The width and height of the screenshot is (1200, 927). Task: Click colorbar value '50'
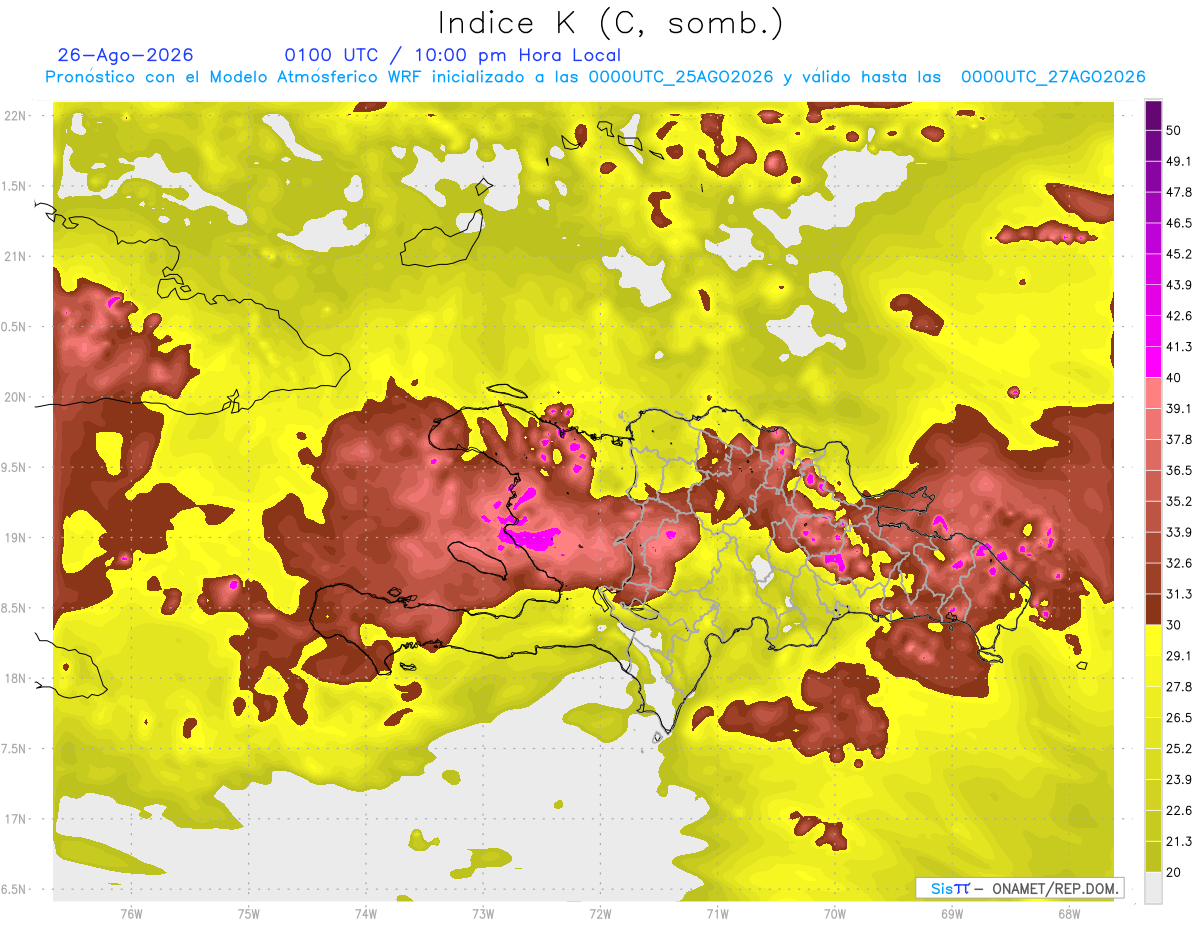point(1175,131)
